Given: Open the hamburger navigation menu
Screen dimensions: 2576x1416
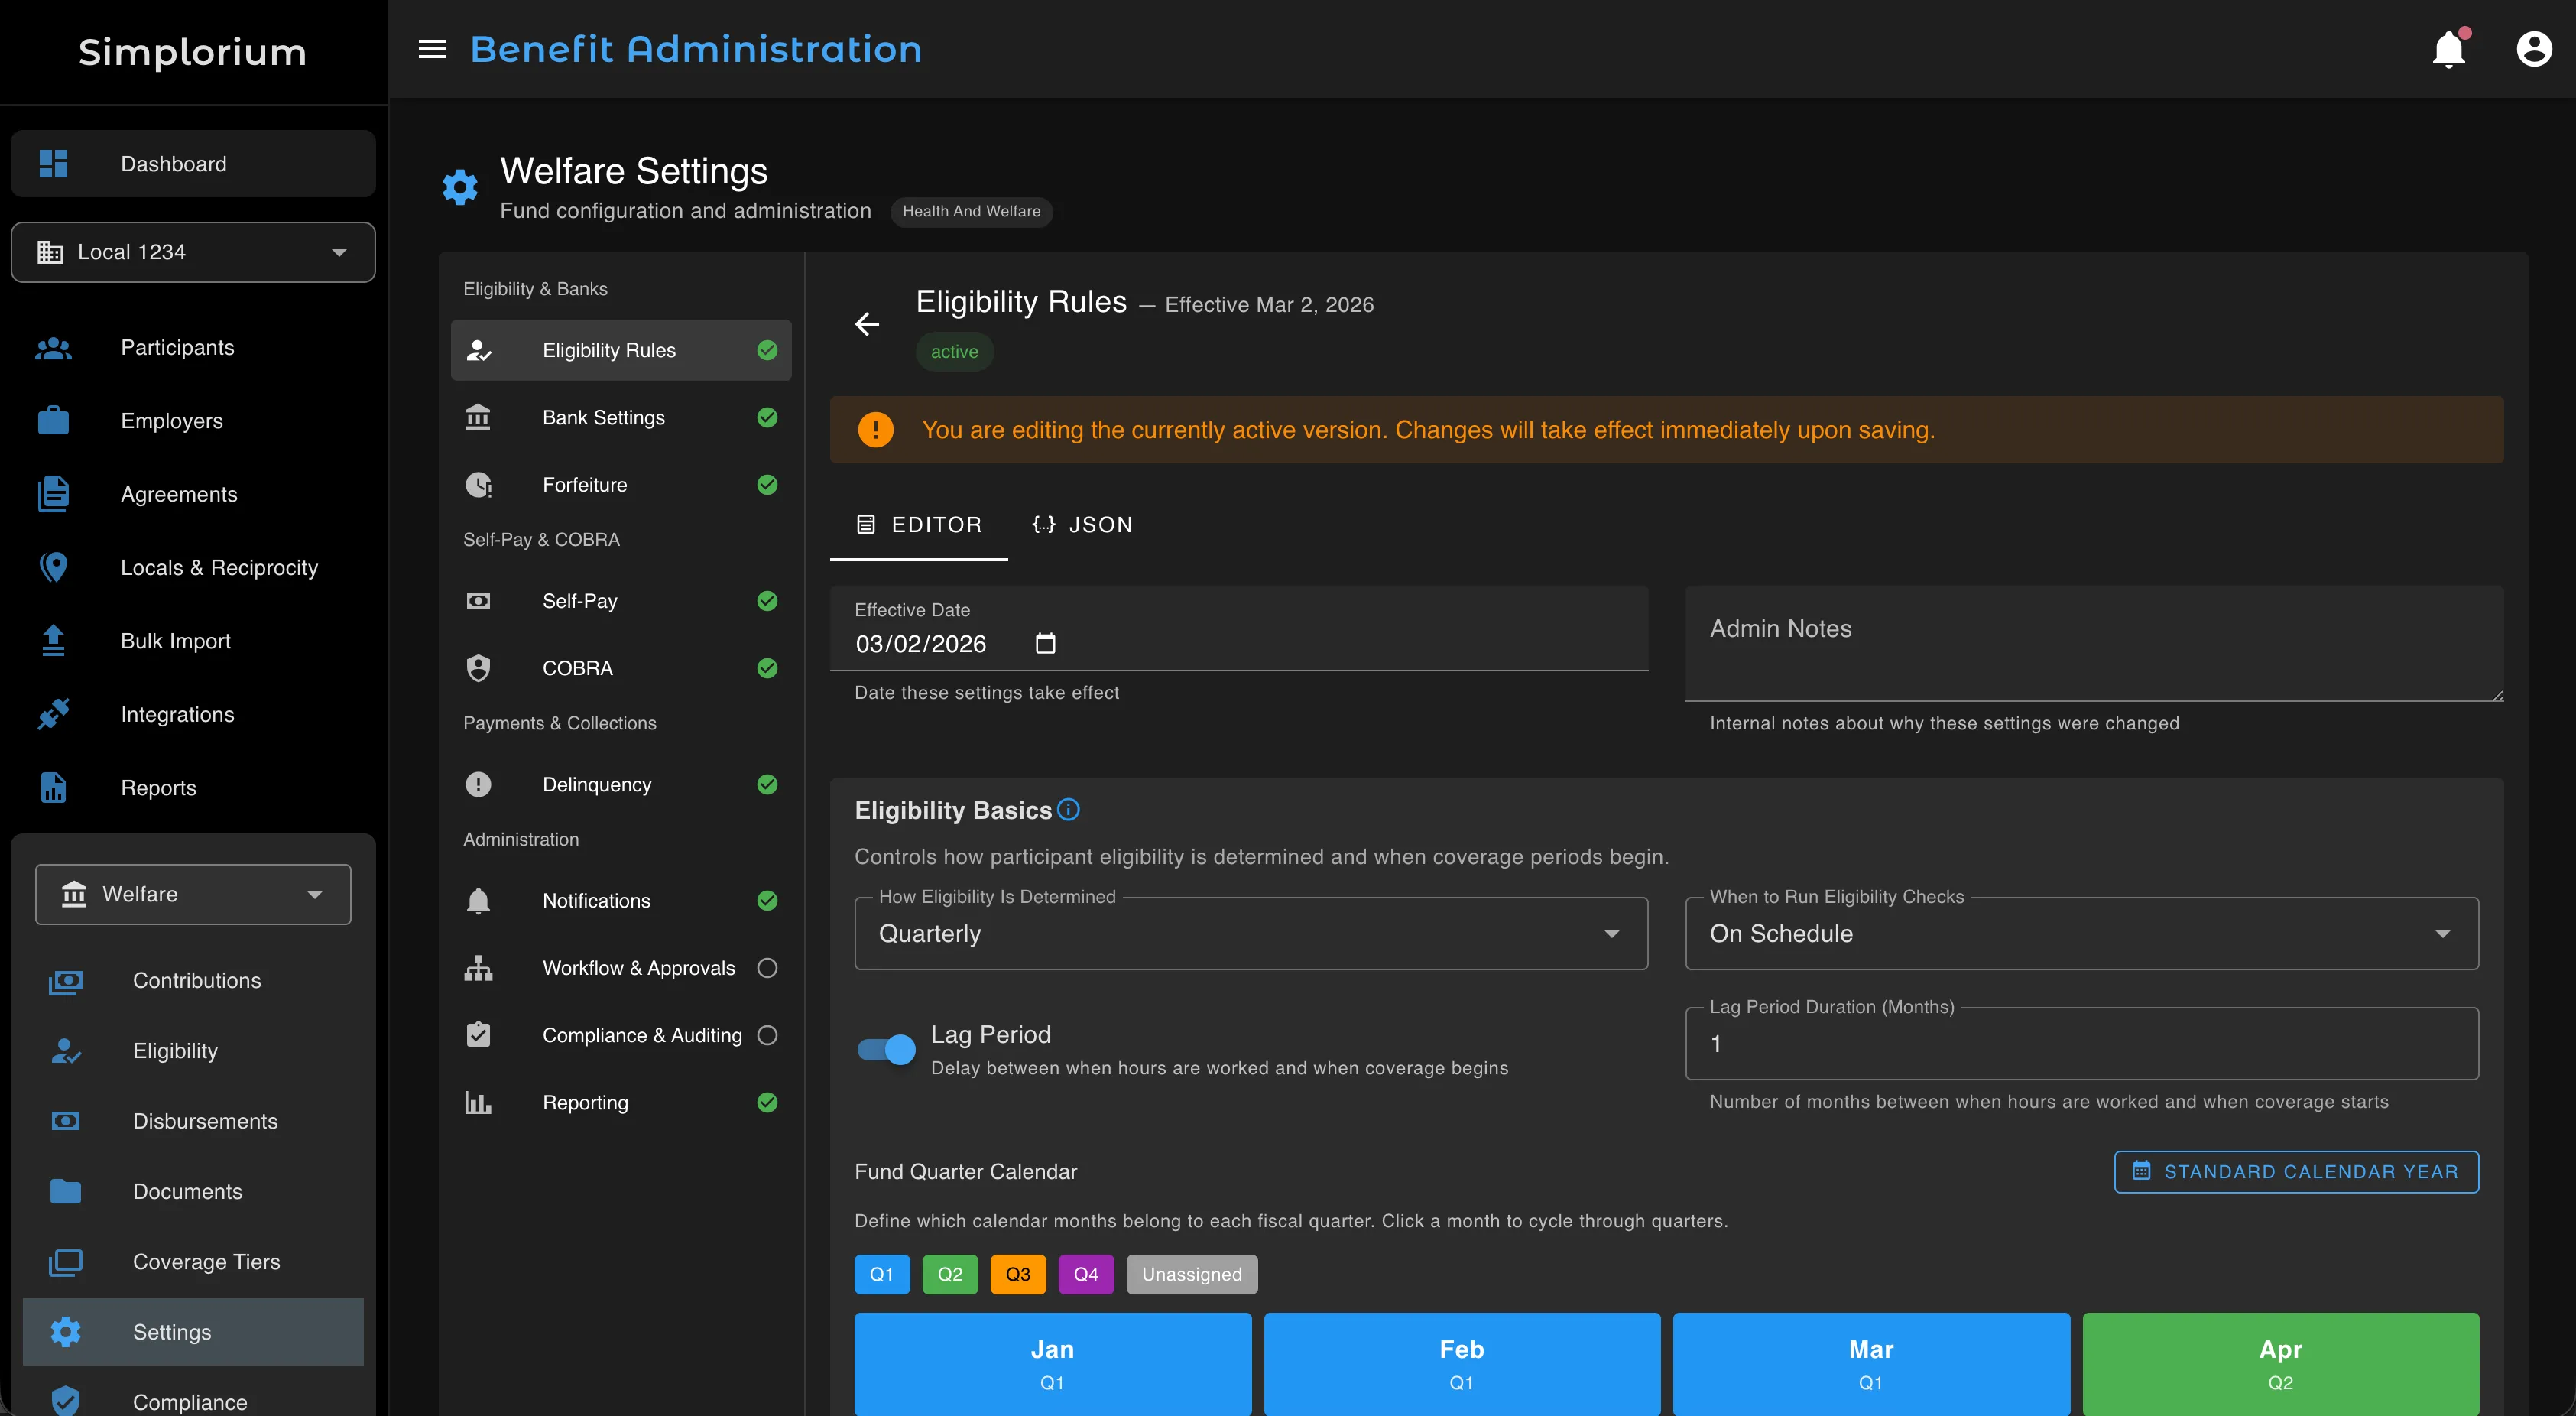Looking at the screenshot, I should pos(432,48).
